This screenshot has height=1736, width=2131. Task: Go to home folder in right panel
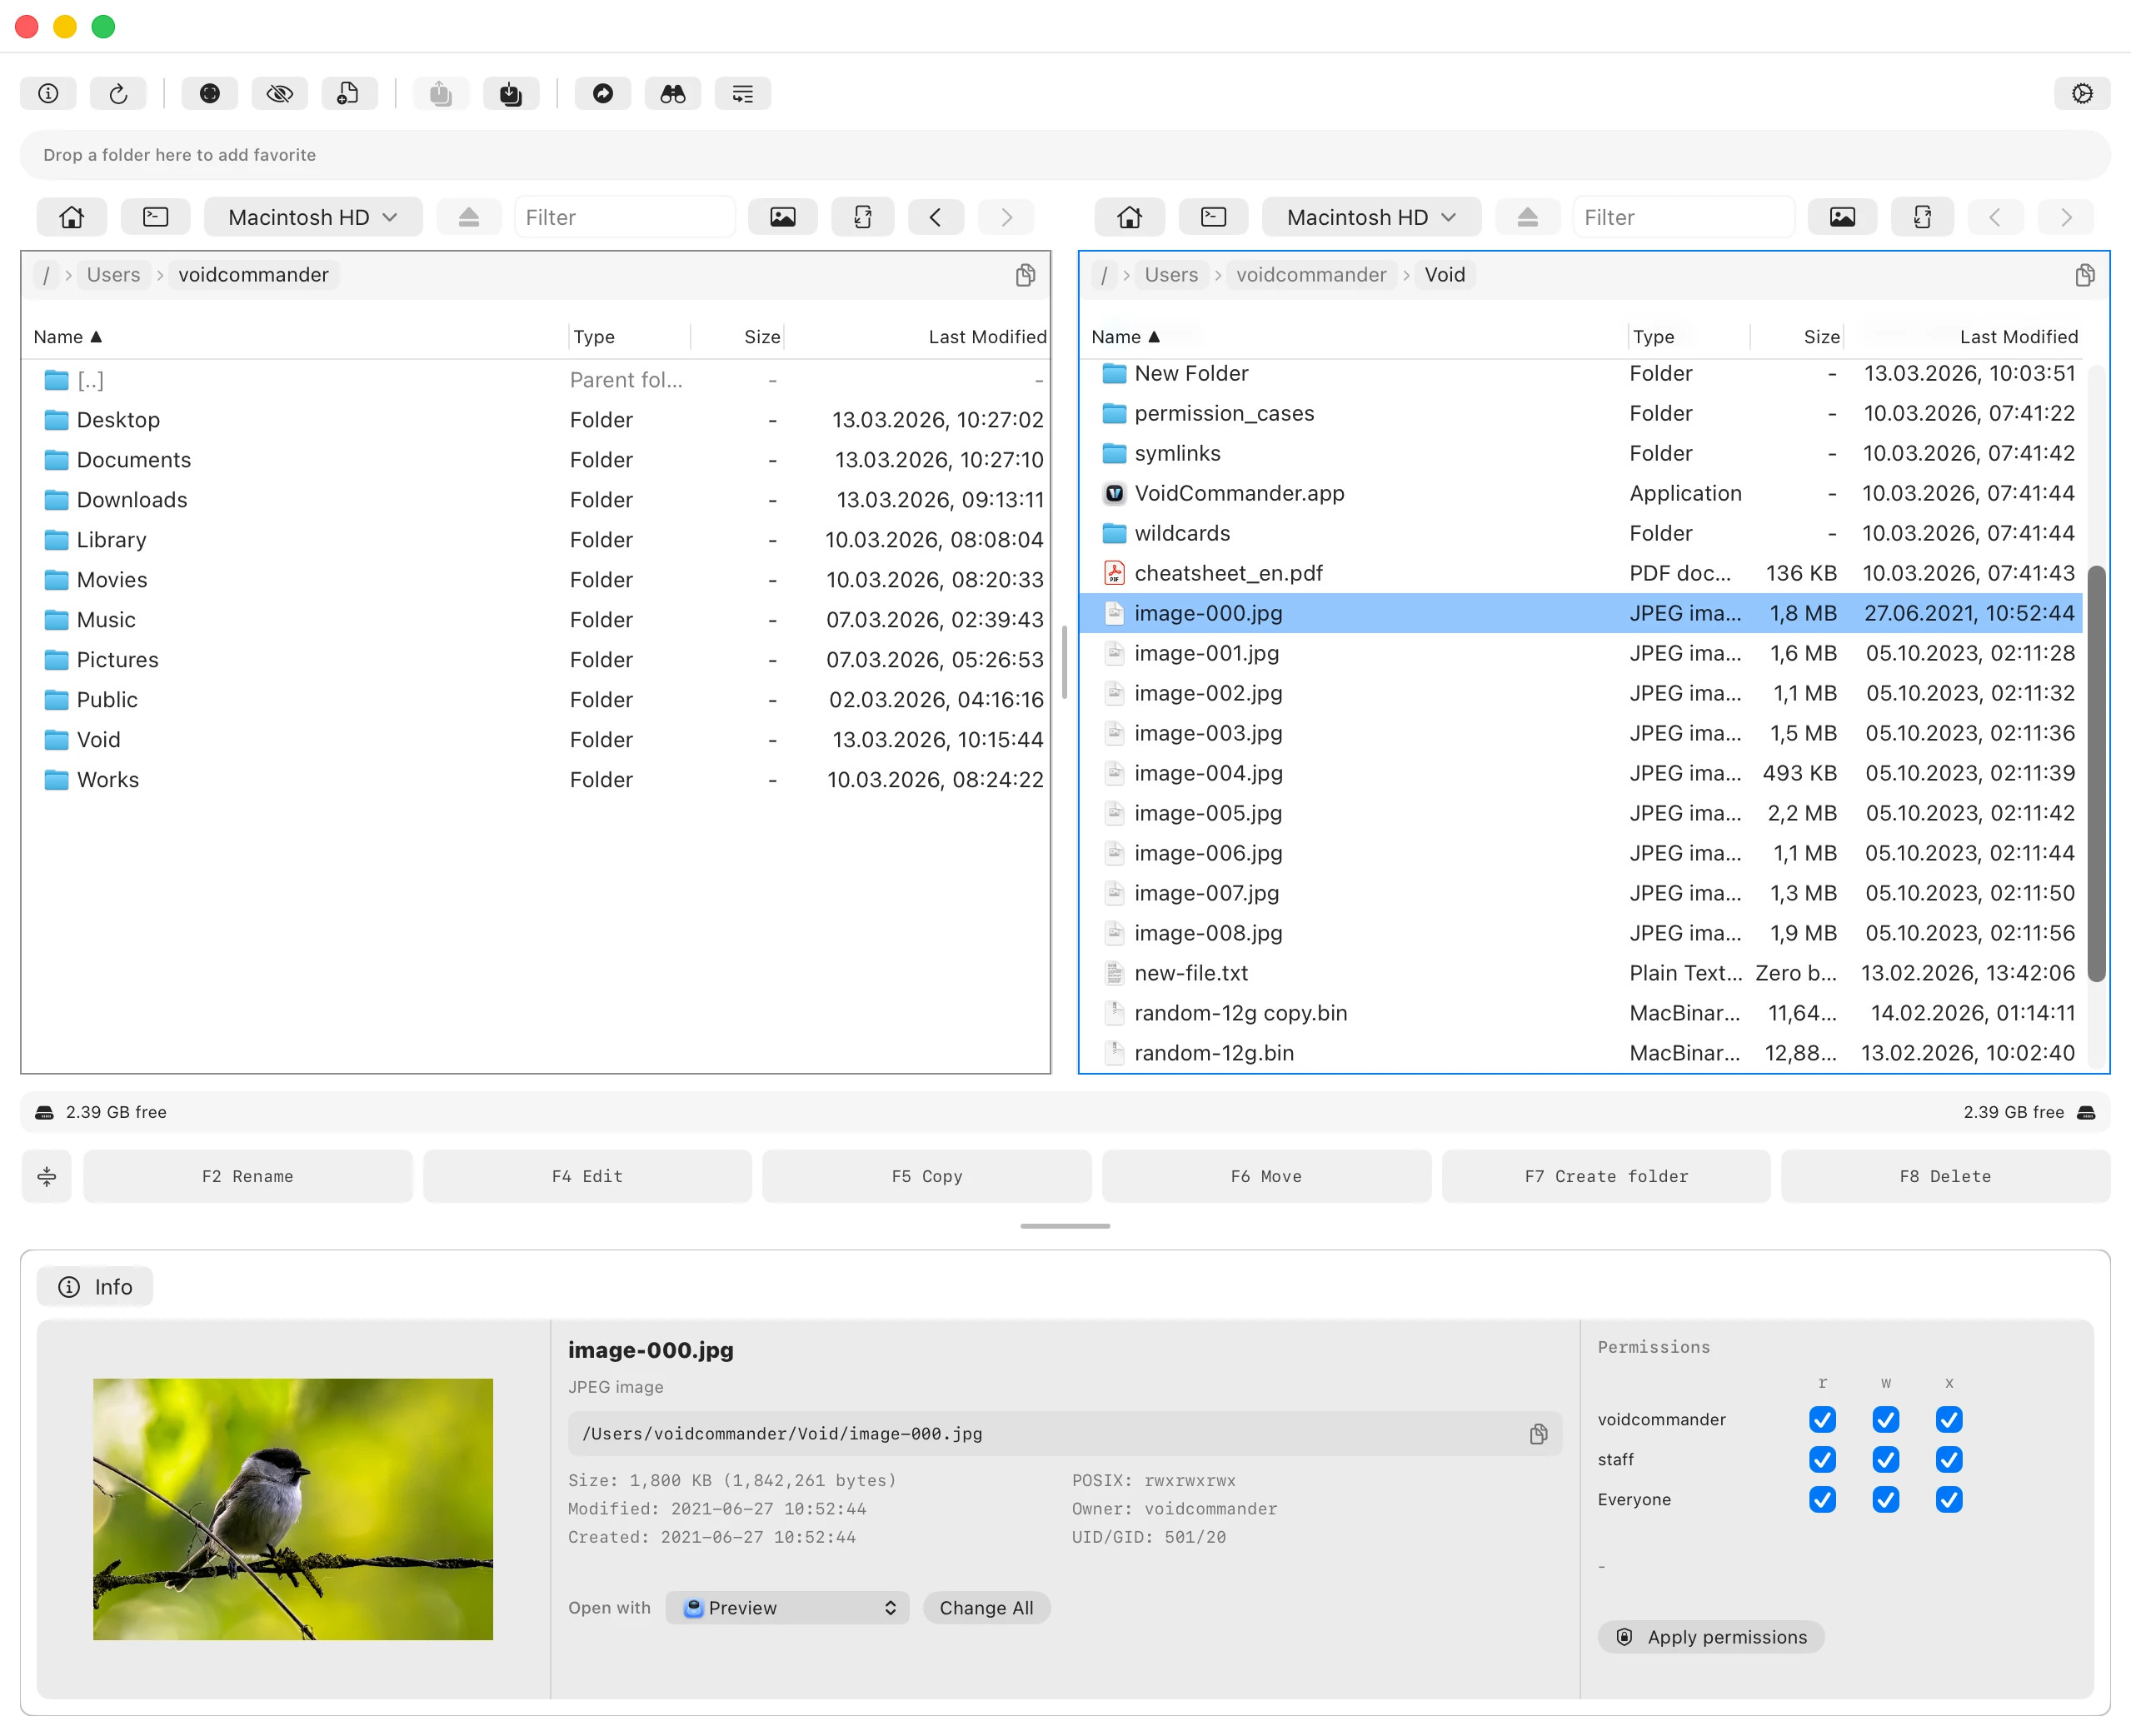point(1129,217)
